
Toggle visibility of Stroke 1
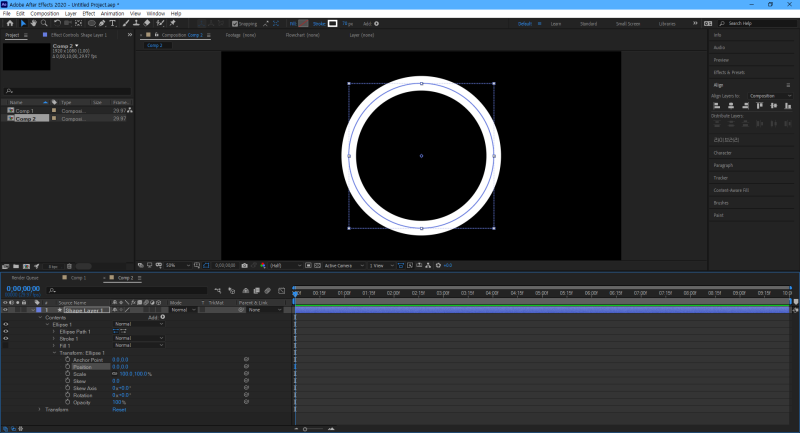pyautogui.click(x=6, y=339)
